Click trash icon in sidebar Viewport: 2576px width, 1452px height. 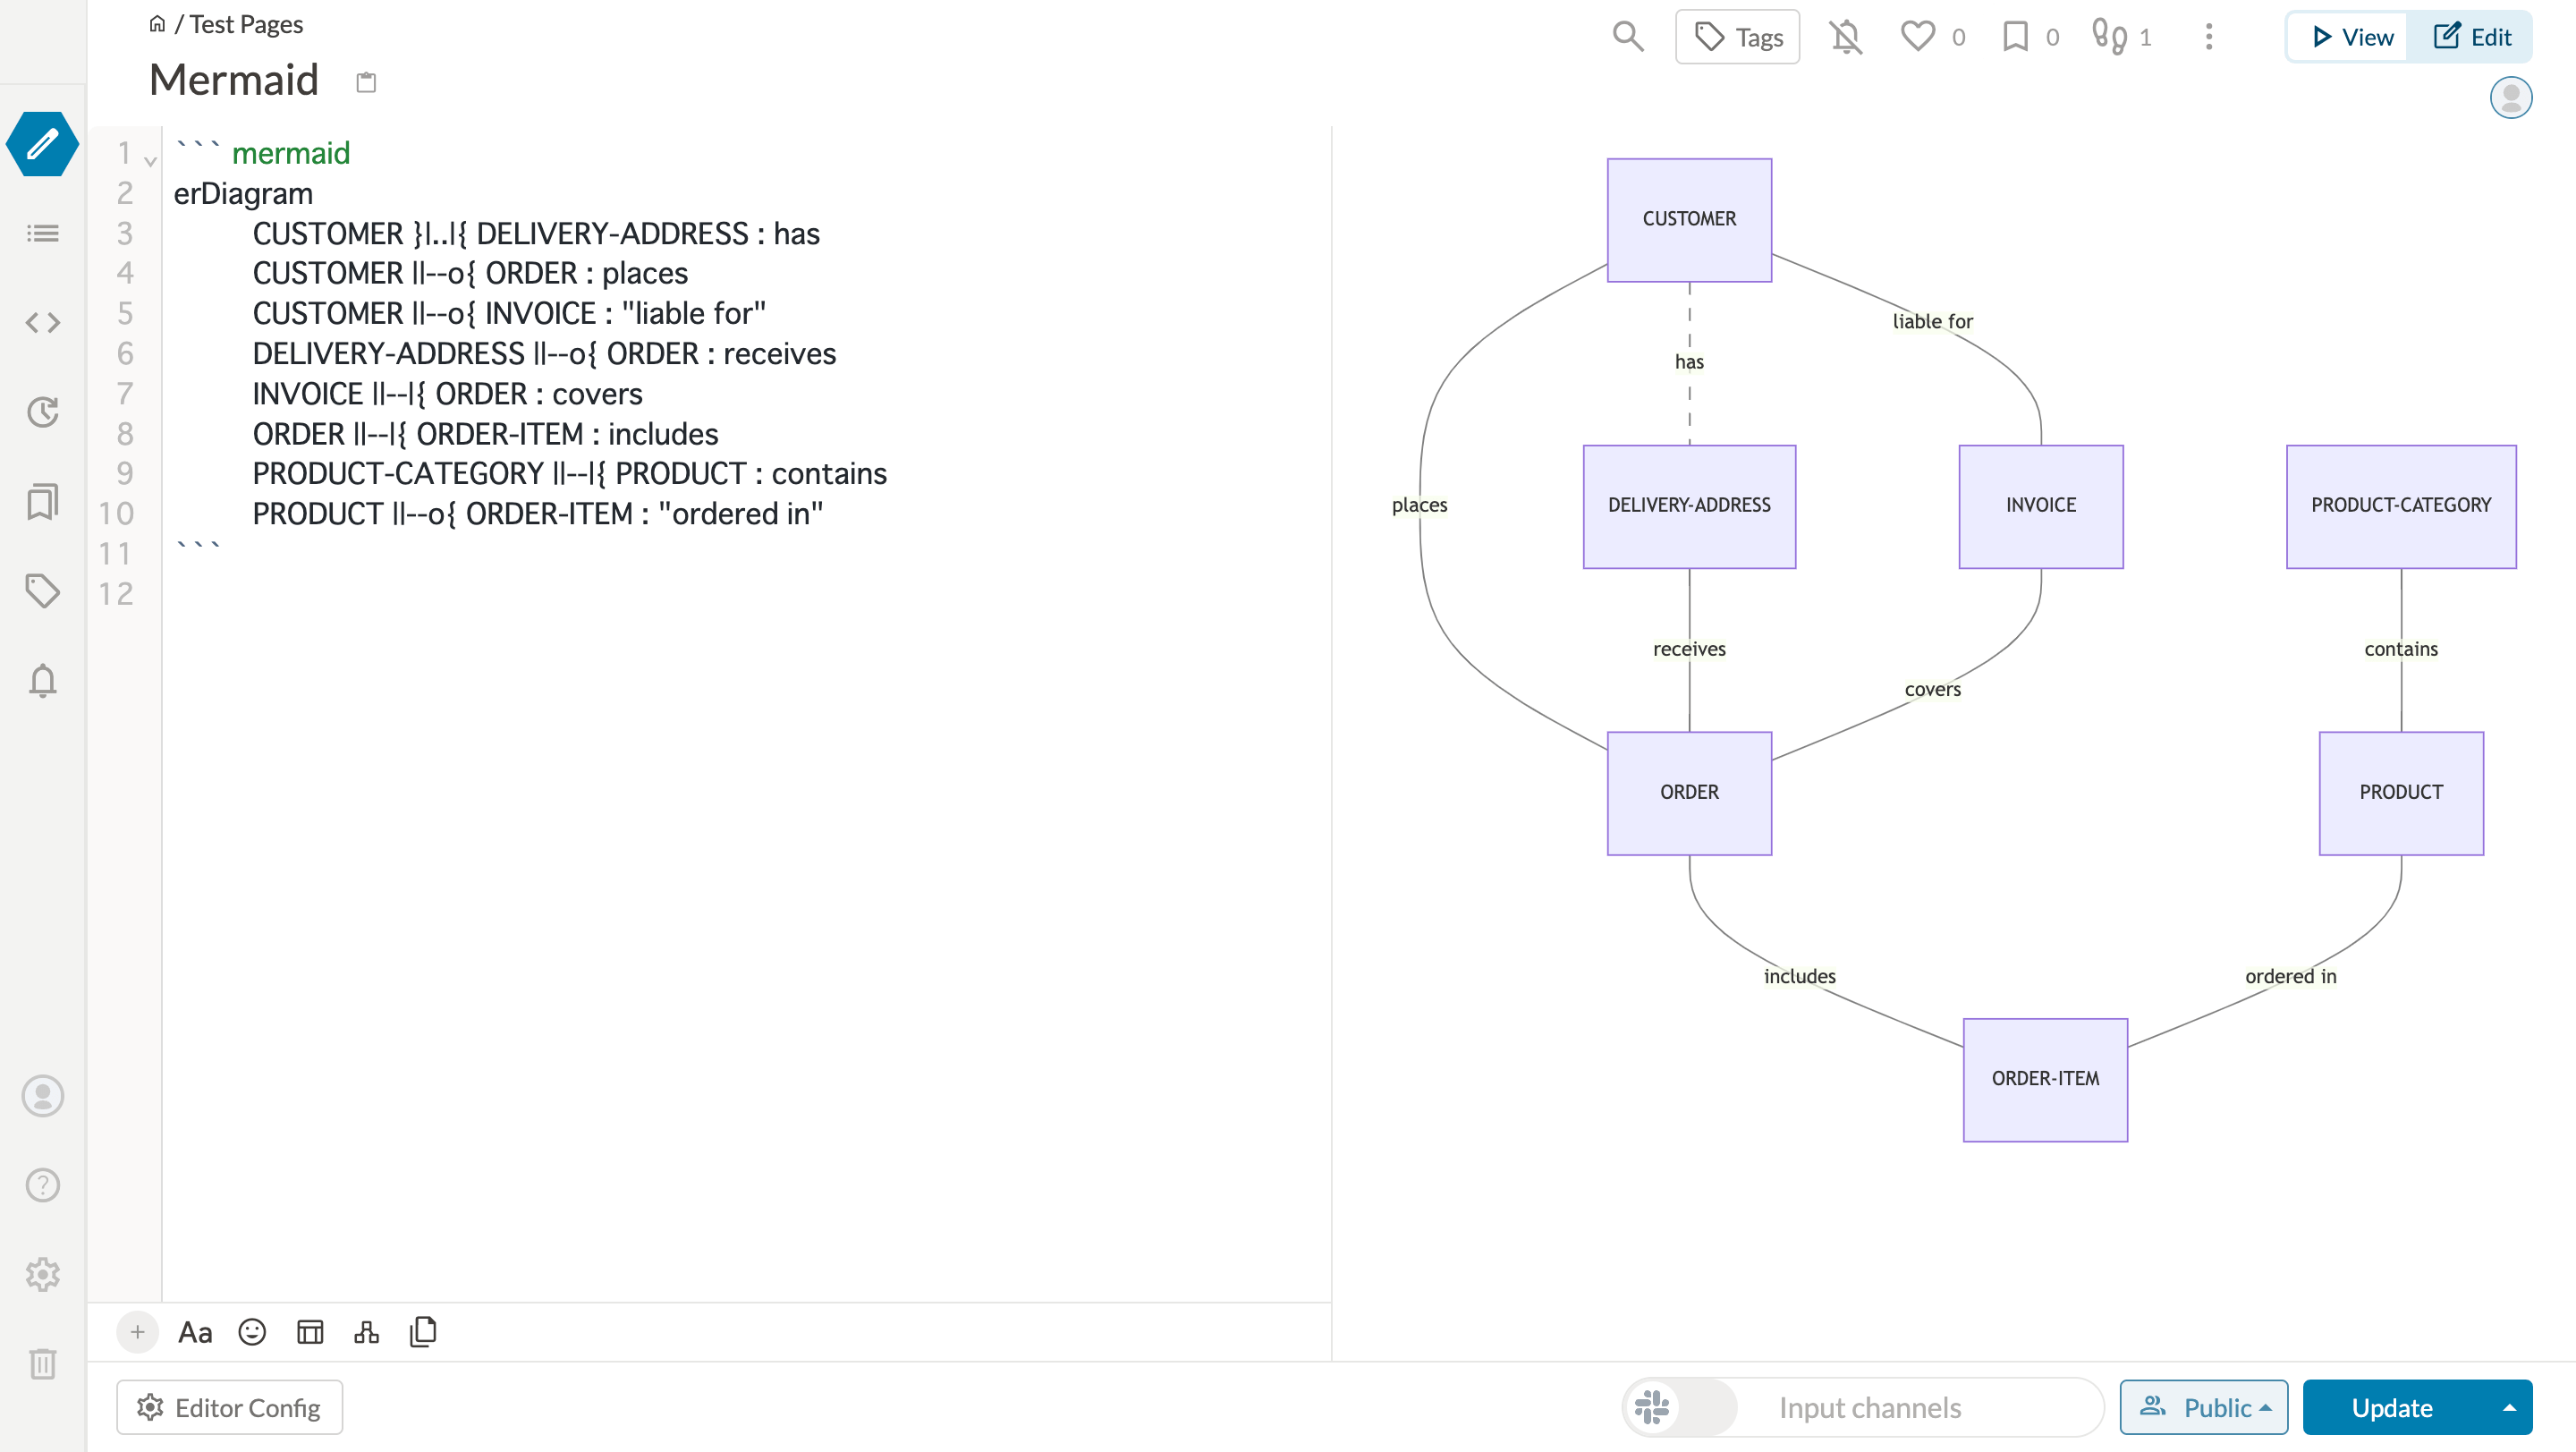pyautogui.click(x=42, y=1363)
